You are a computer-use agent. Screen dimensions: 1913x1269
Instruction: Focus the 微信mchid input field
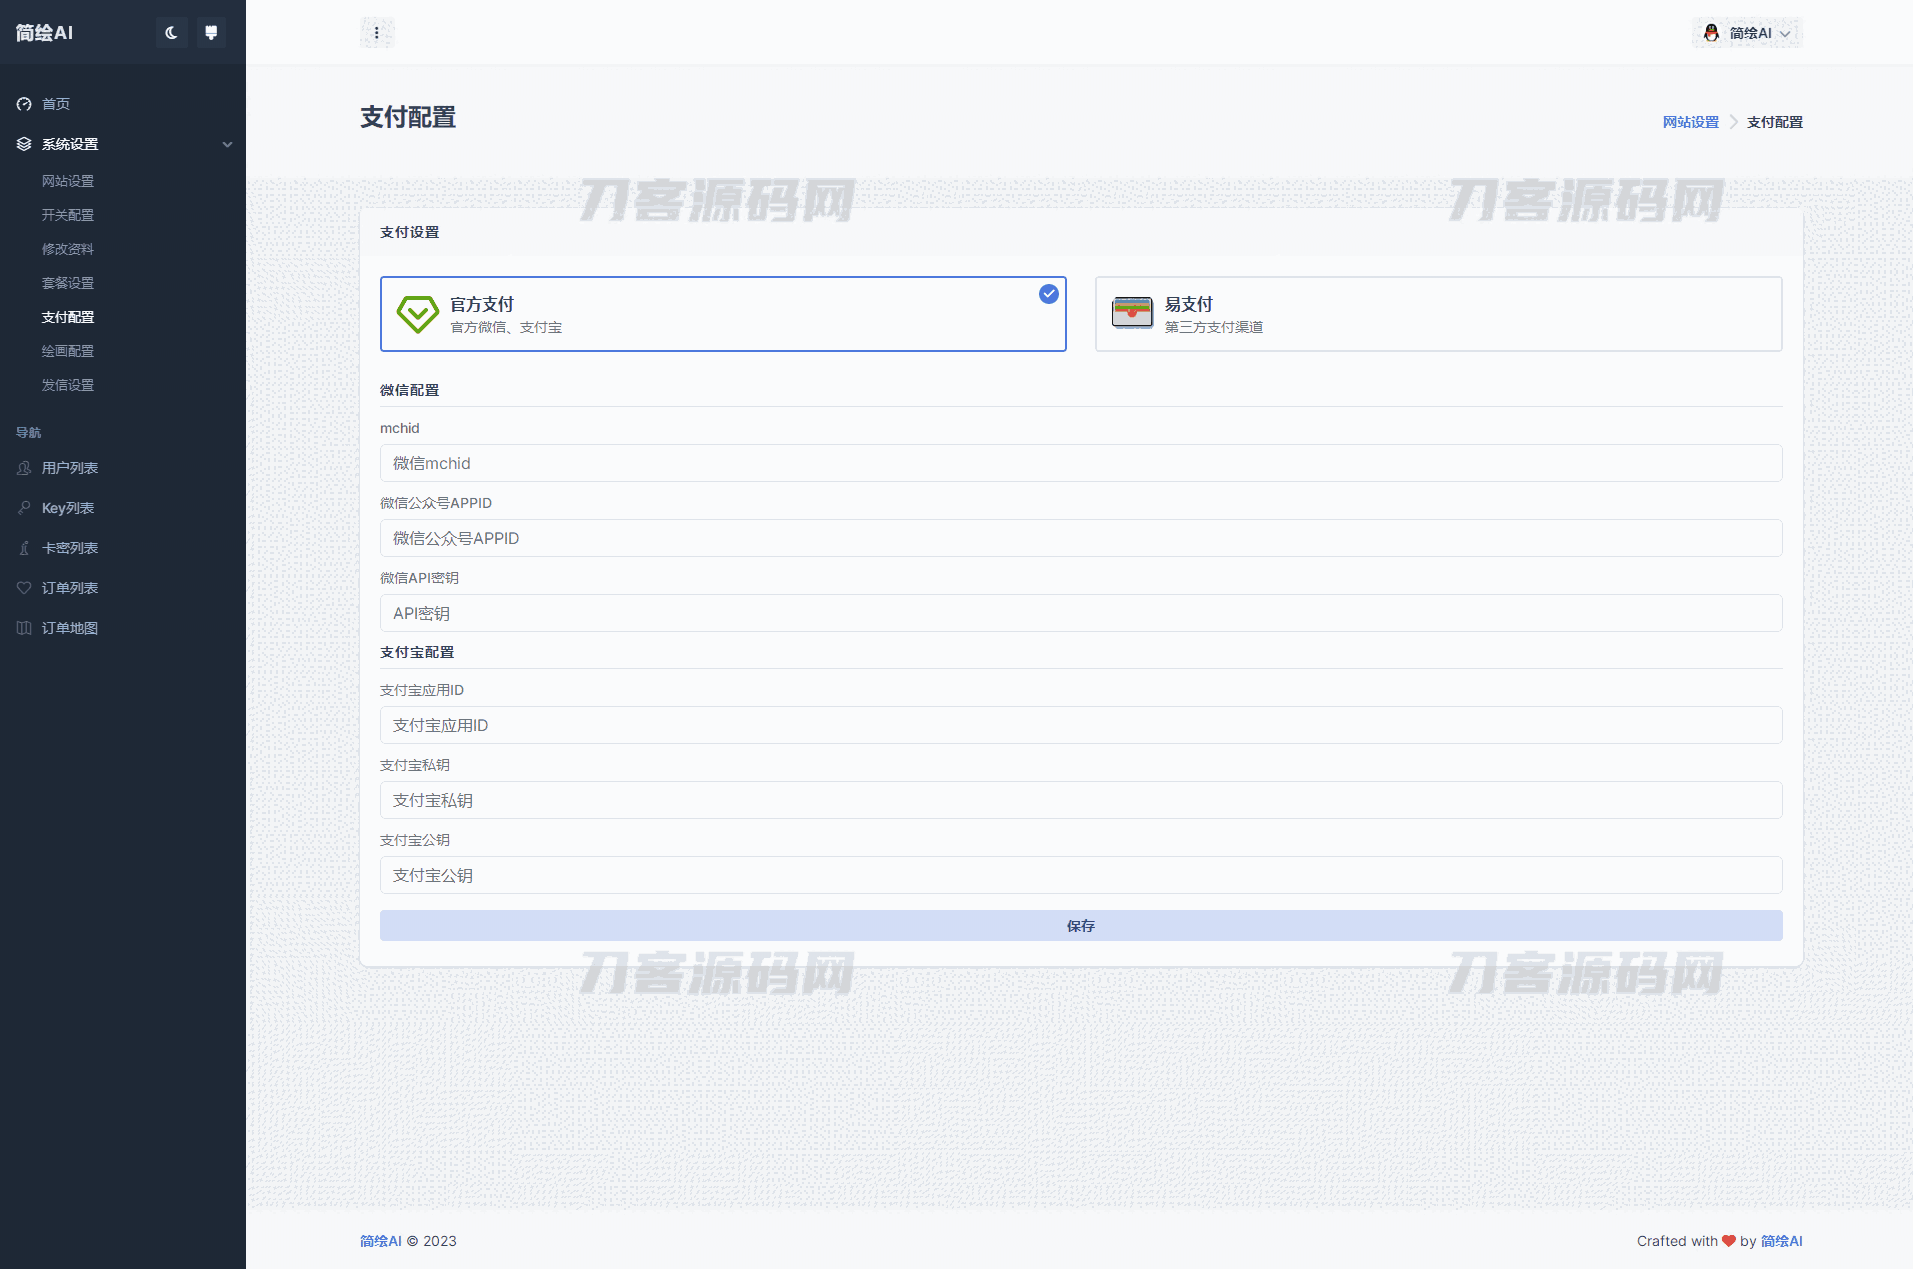1081,463
